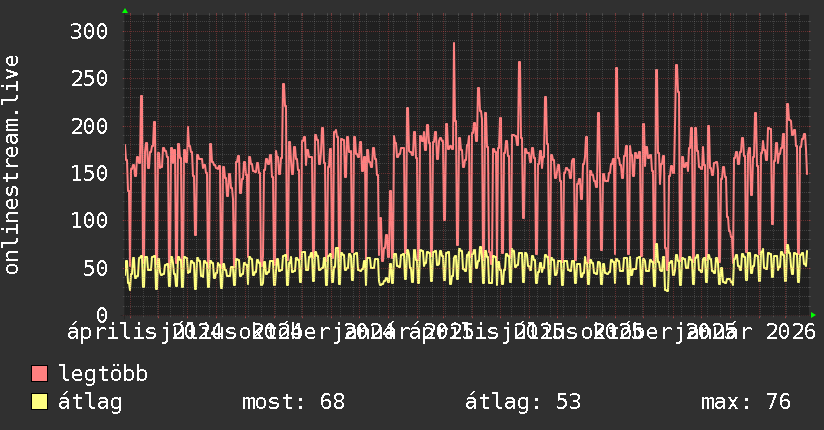Click the 100 y-axis label

89,220
